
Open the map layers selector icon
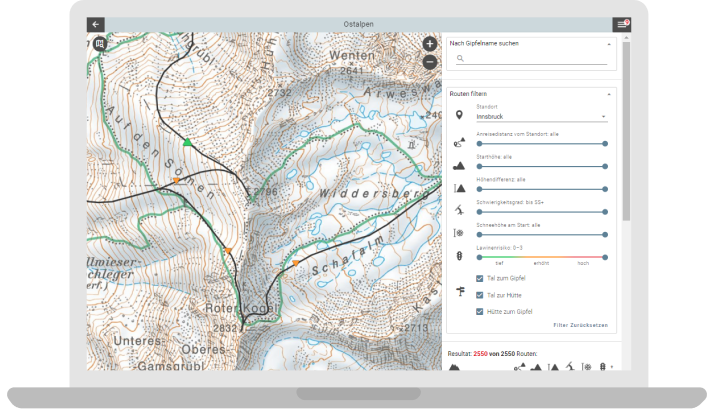100,43
